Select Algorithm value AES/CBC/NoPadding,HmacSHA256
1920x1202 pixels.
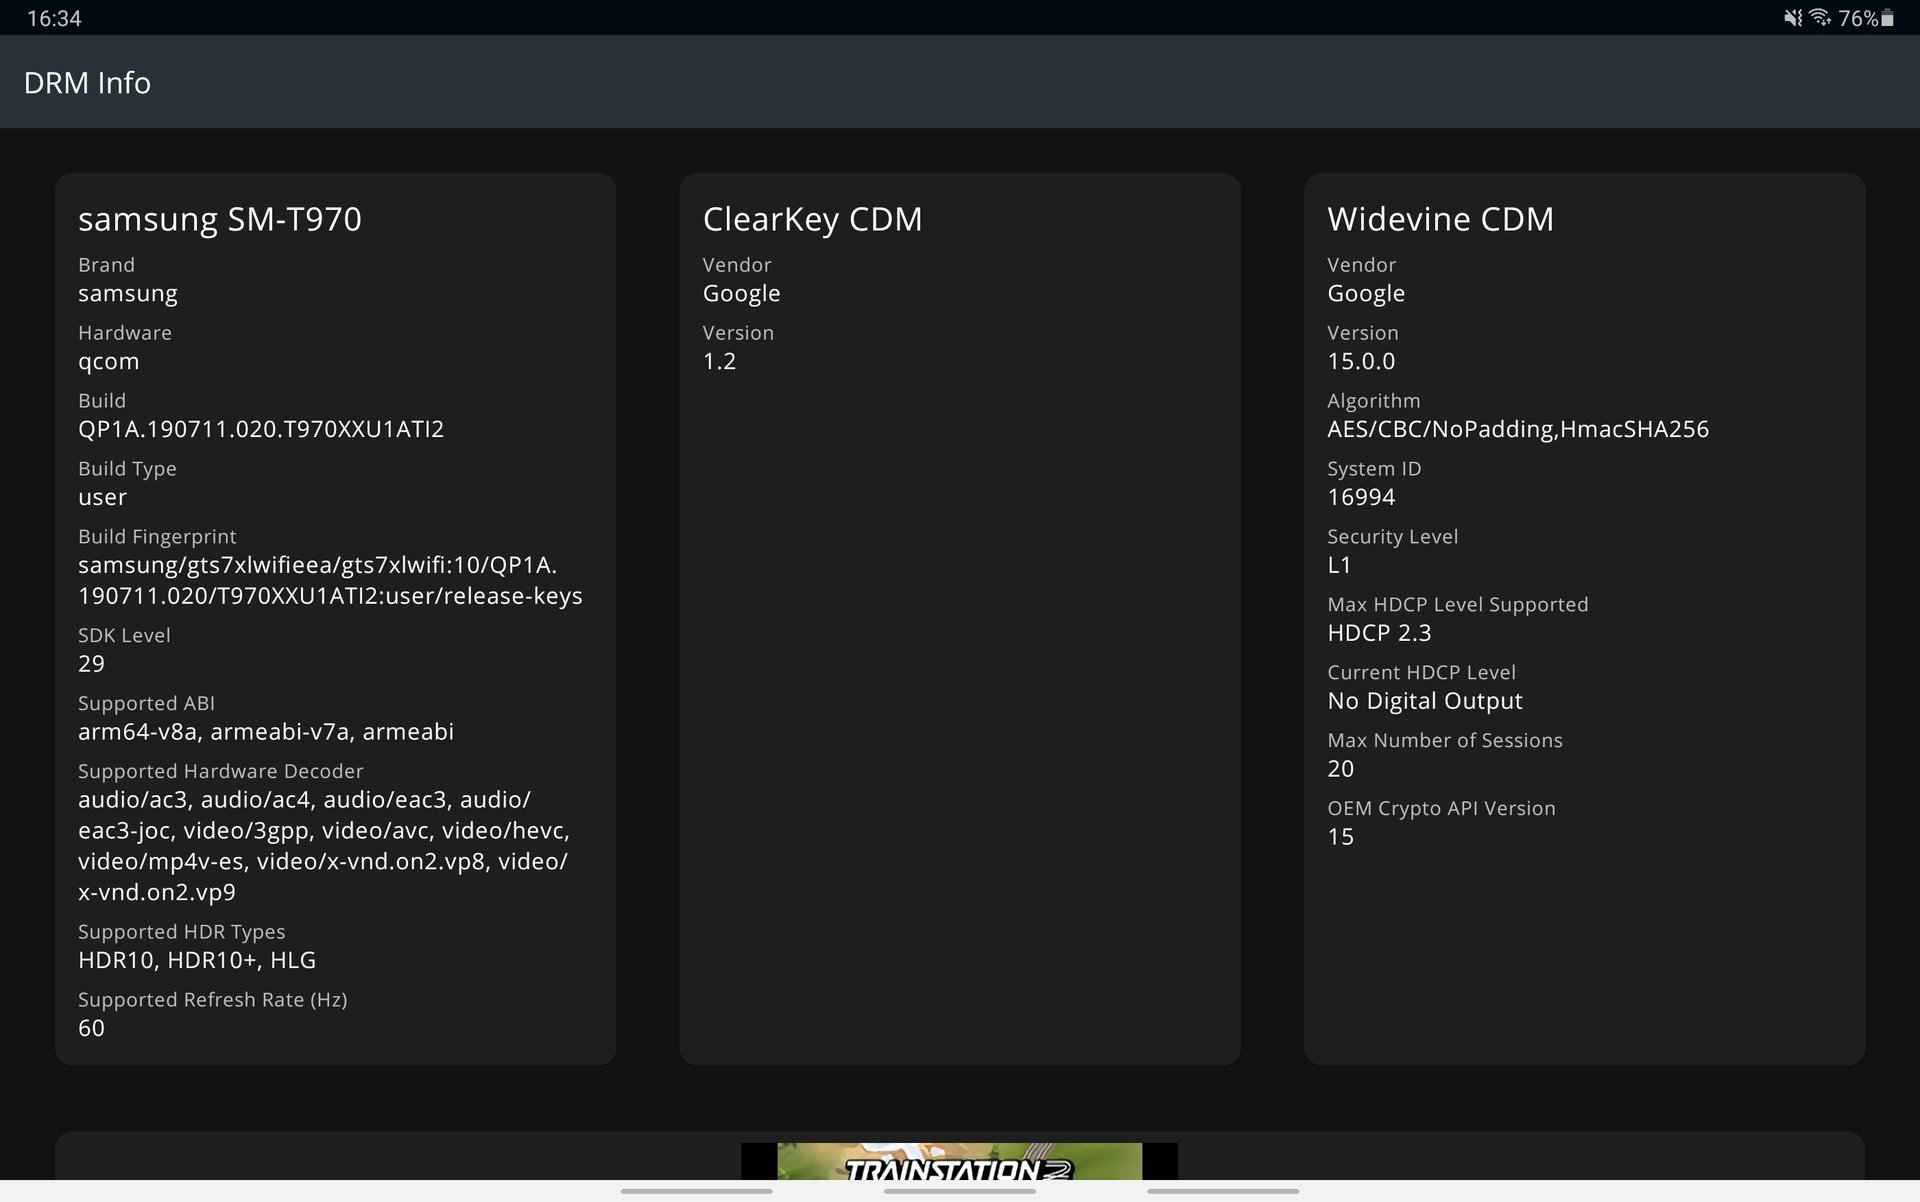[1518, 429]
